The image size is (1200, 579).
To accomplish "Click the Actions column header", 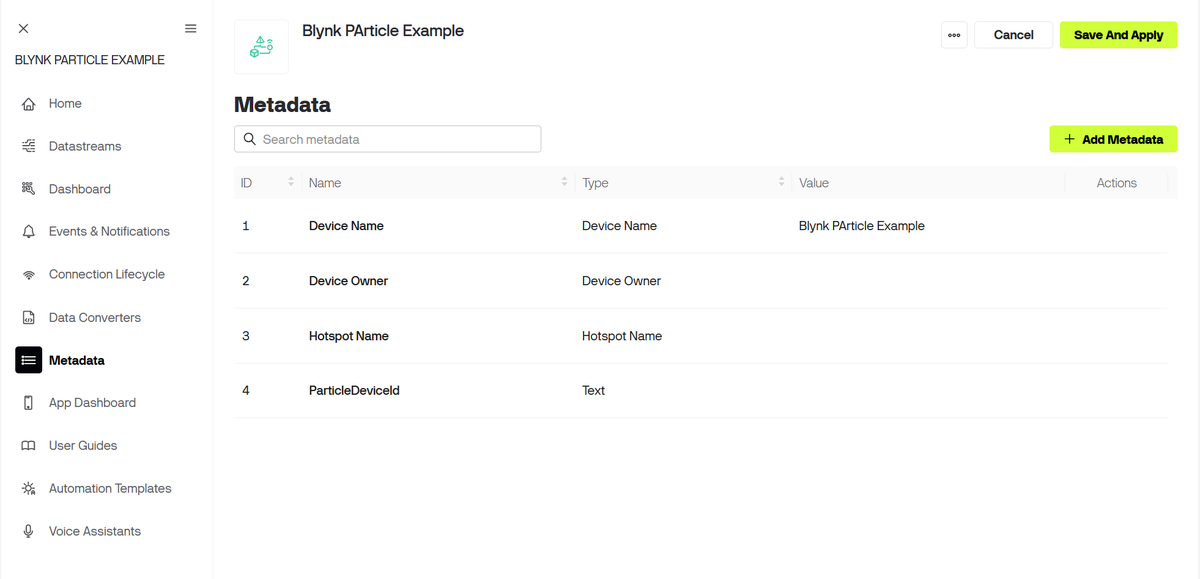I will coord(1116,183).
